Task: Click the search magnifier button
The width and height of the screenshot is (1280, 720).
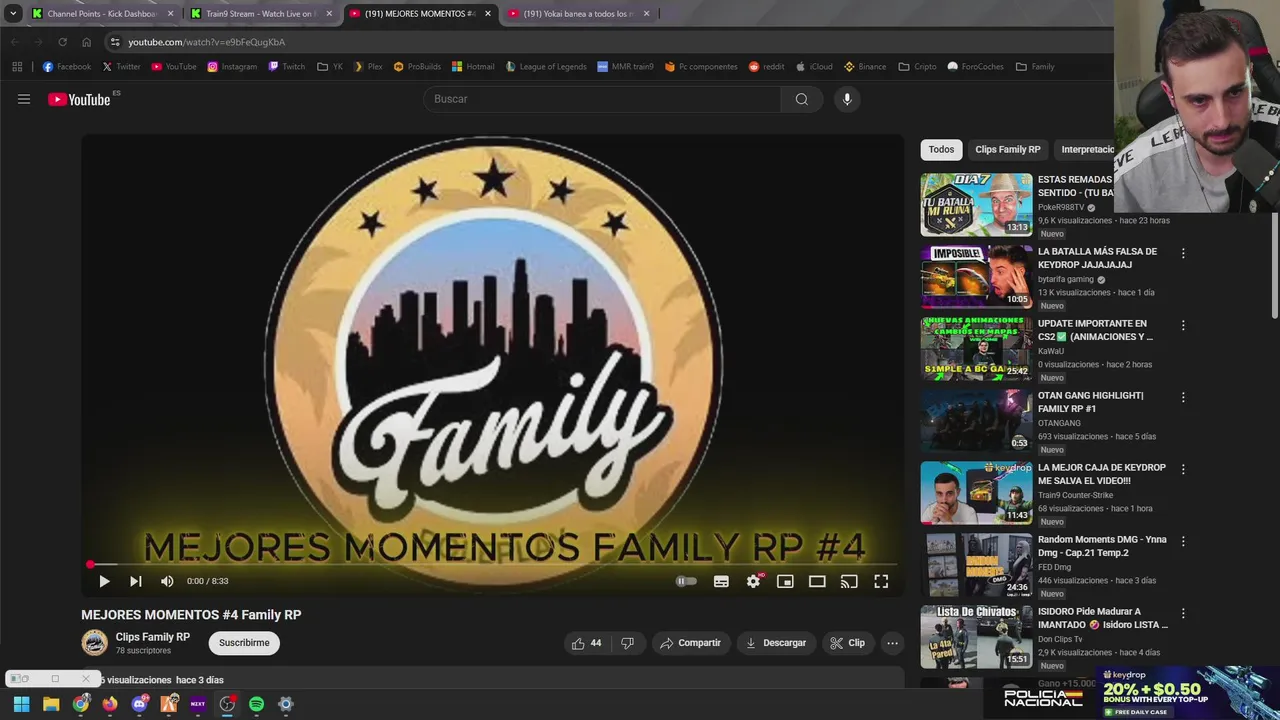Action: pos(801,99)
